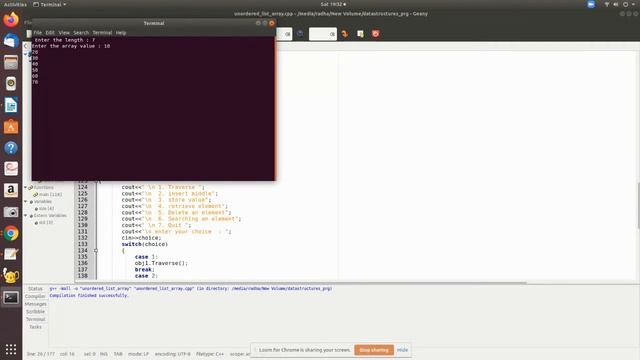The height and width of the screenshot is (360, 640).
Task: Open the Terminal menu in Terminal window
Action: [x=102, y=33]
